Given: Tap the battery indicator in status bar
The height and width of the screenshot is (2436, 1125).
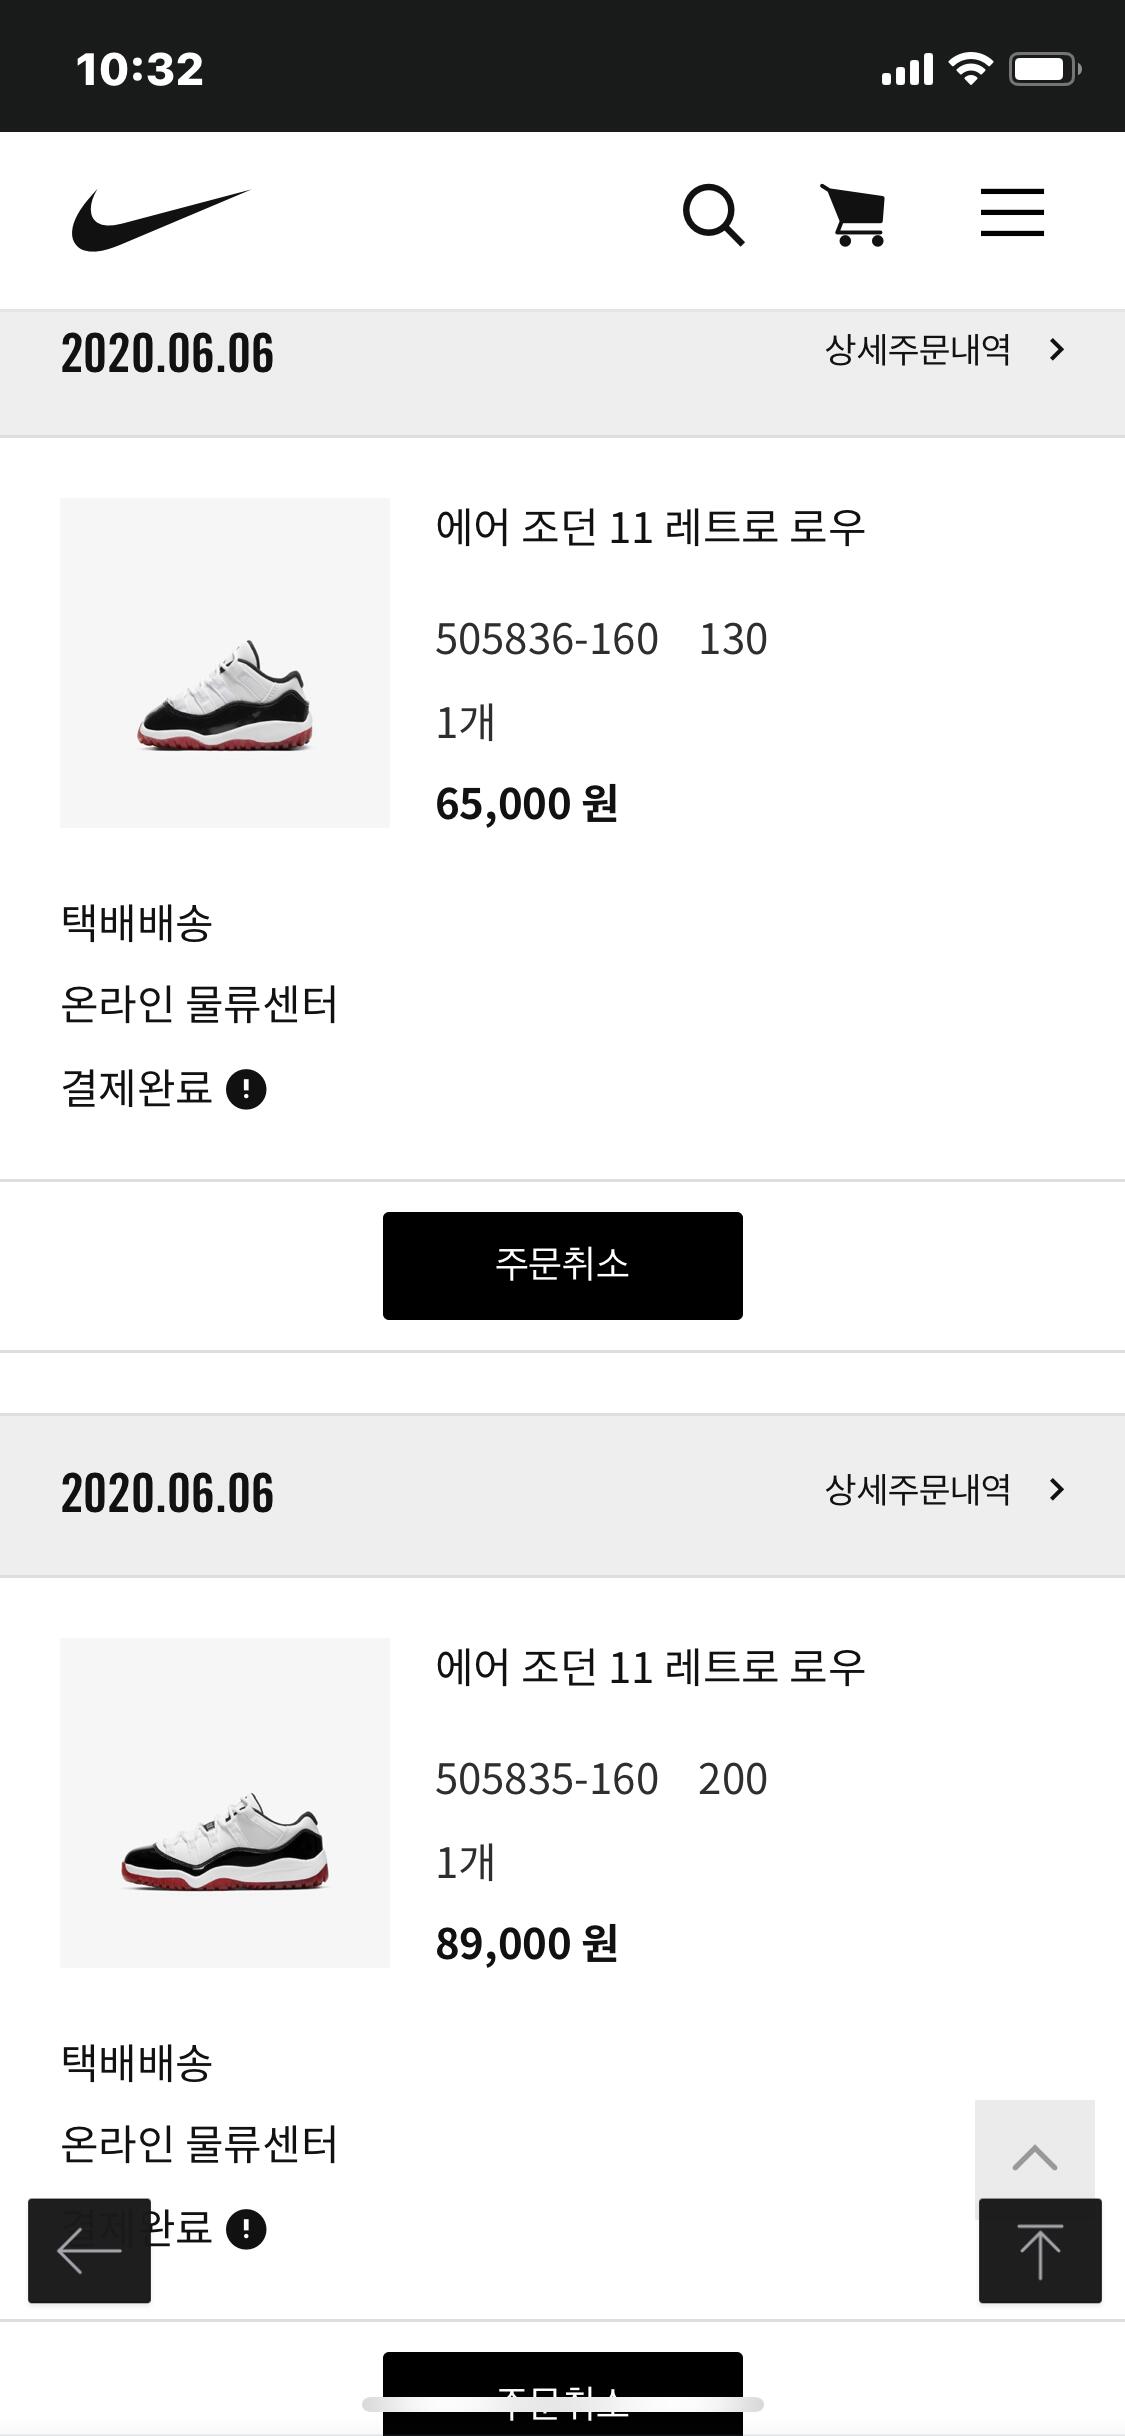Looking at the screenshot, I should click(1044, 69).
